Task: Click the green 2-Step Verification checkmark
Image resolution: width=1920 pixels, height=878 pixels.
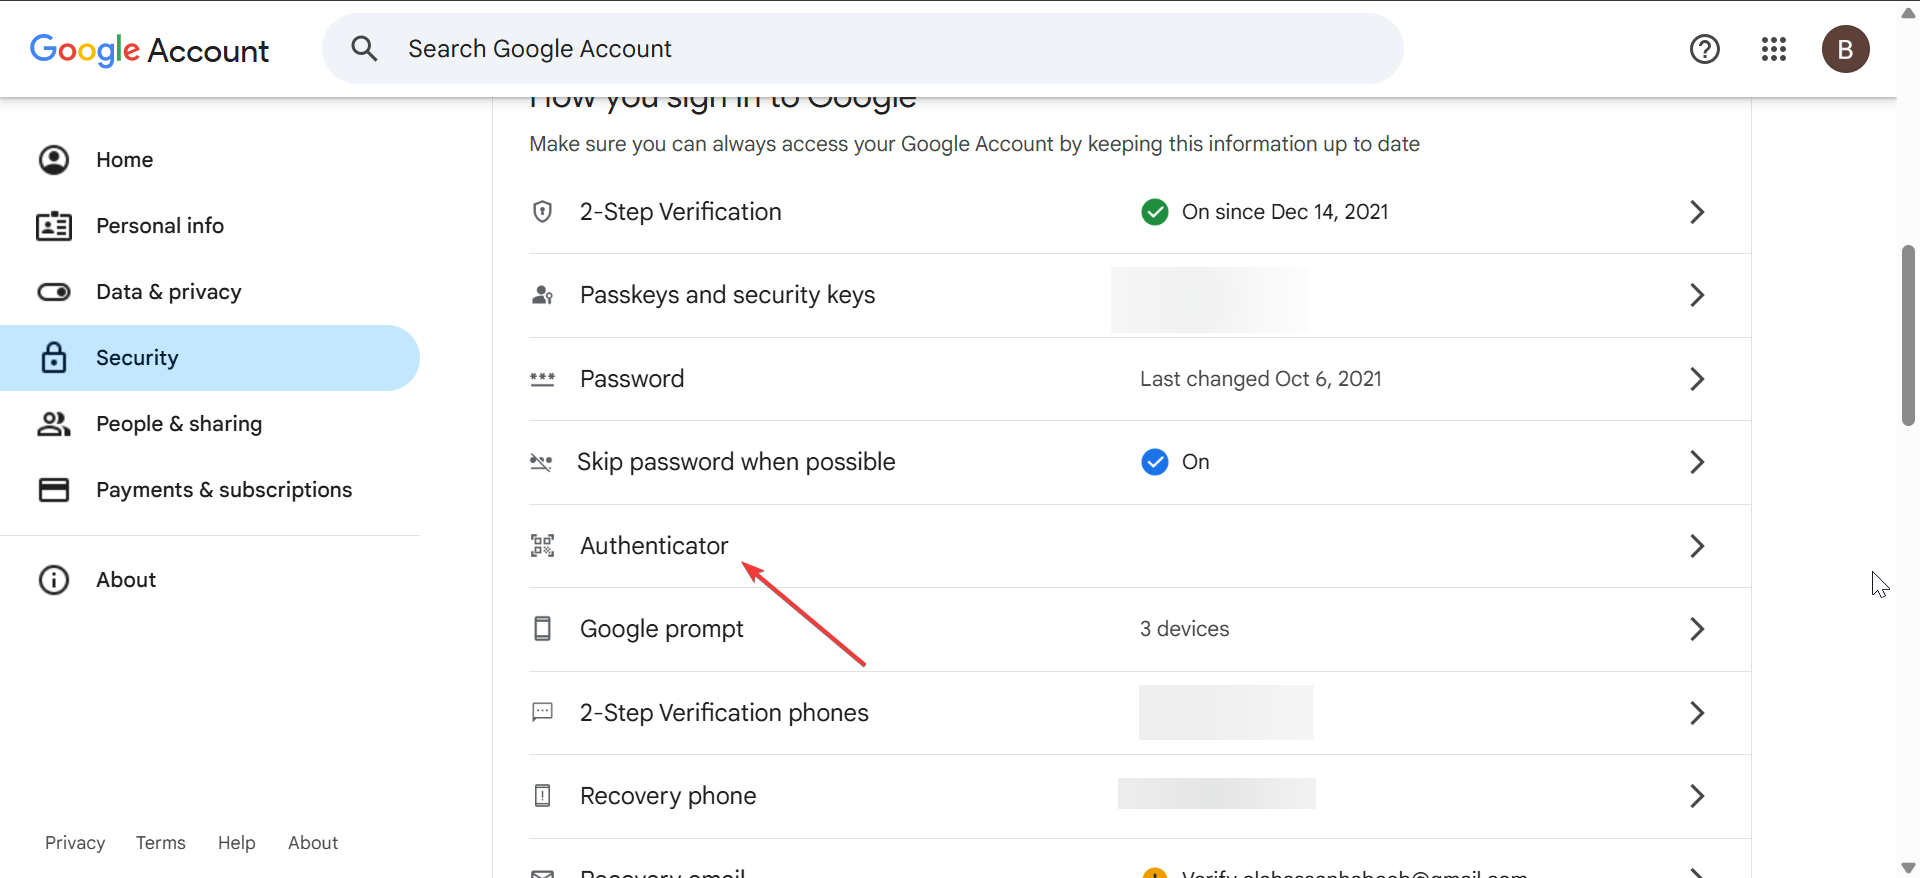Action: click(x=1154, y=212)
